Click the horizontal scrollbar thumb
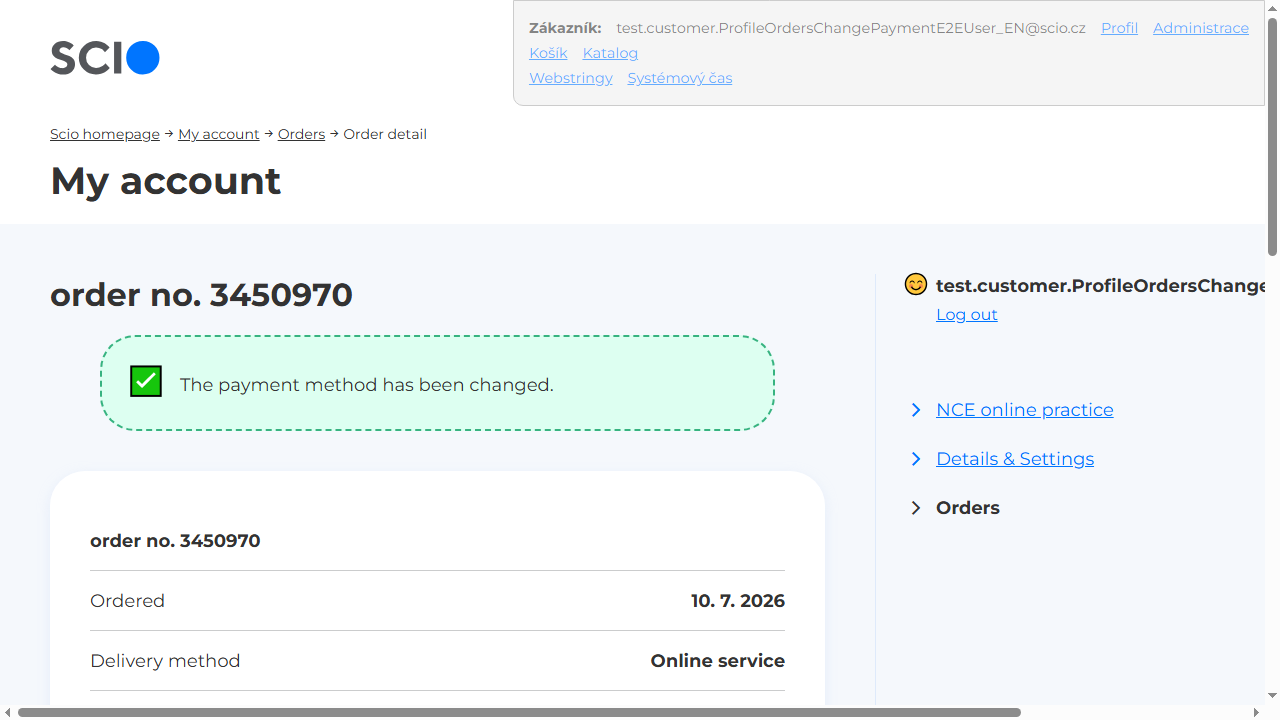The width and height of the screenshot is (1280, 720). click(x=519, y=712)
